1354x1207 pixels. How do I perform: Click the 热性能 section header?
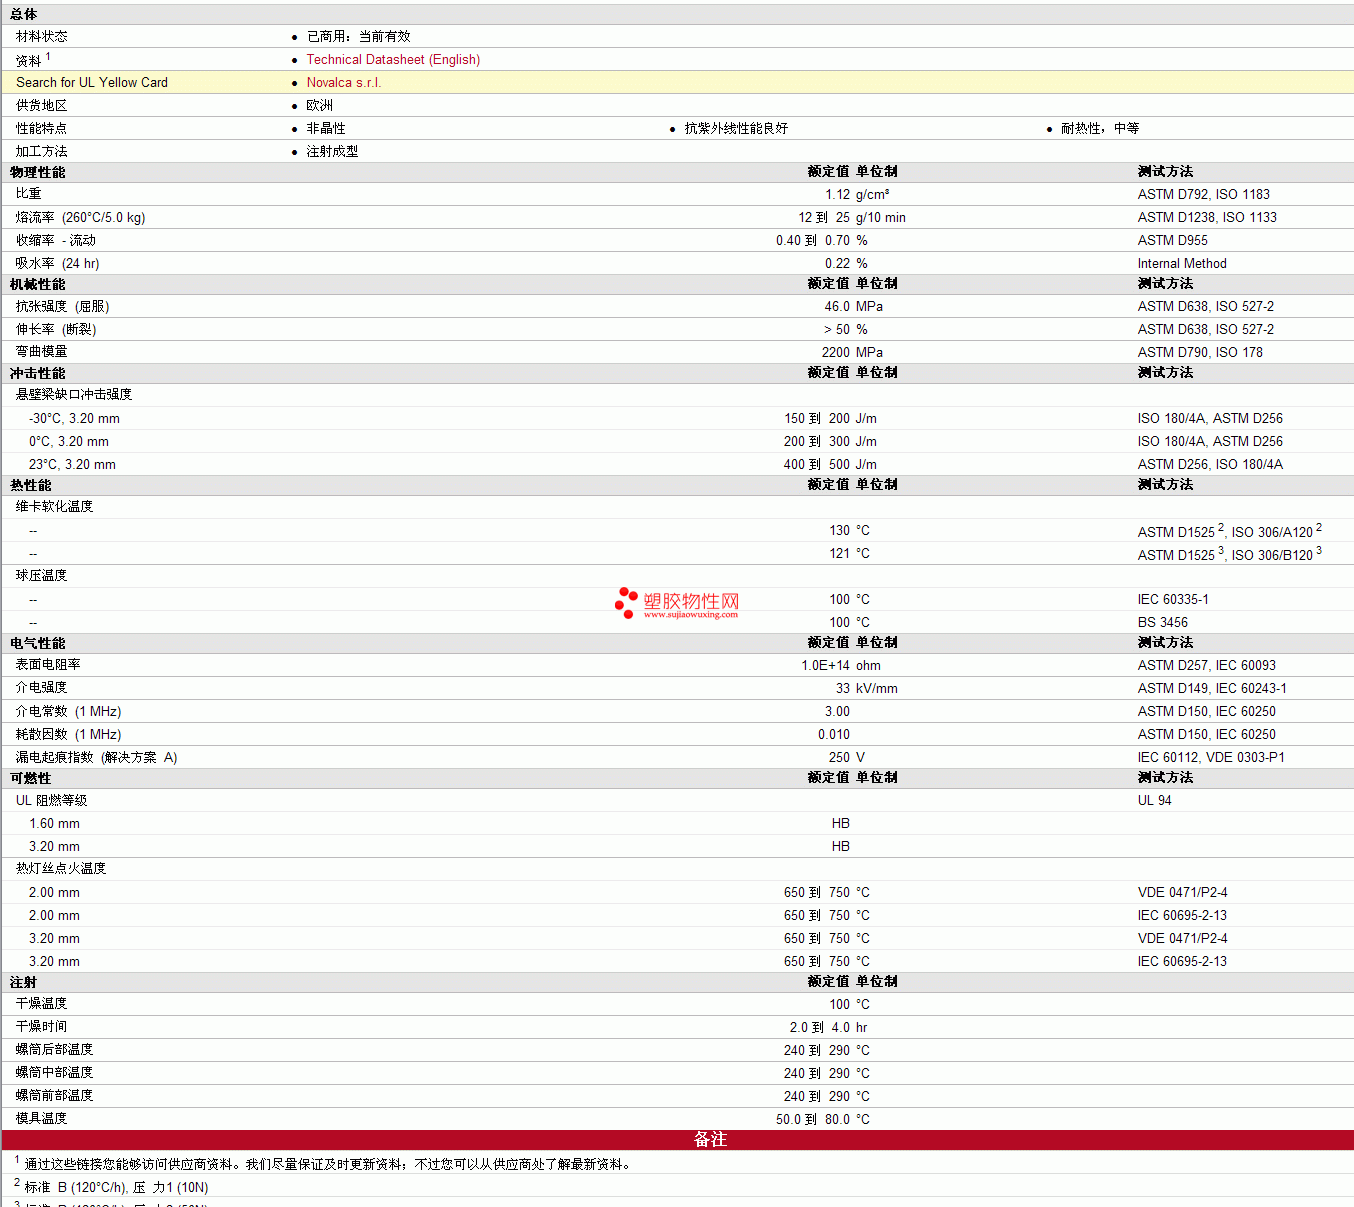pyautogui.click(x=31, y=485)
